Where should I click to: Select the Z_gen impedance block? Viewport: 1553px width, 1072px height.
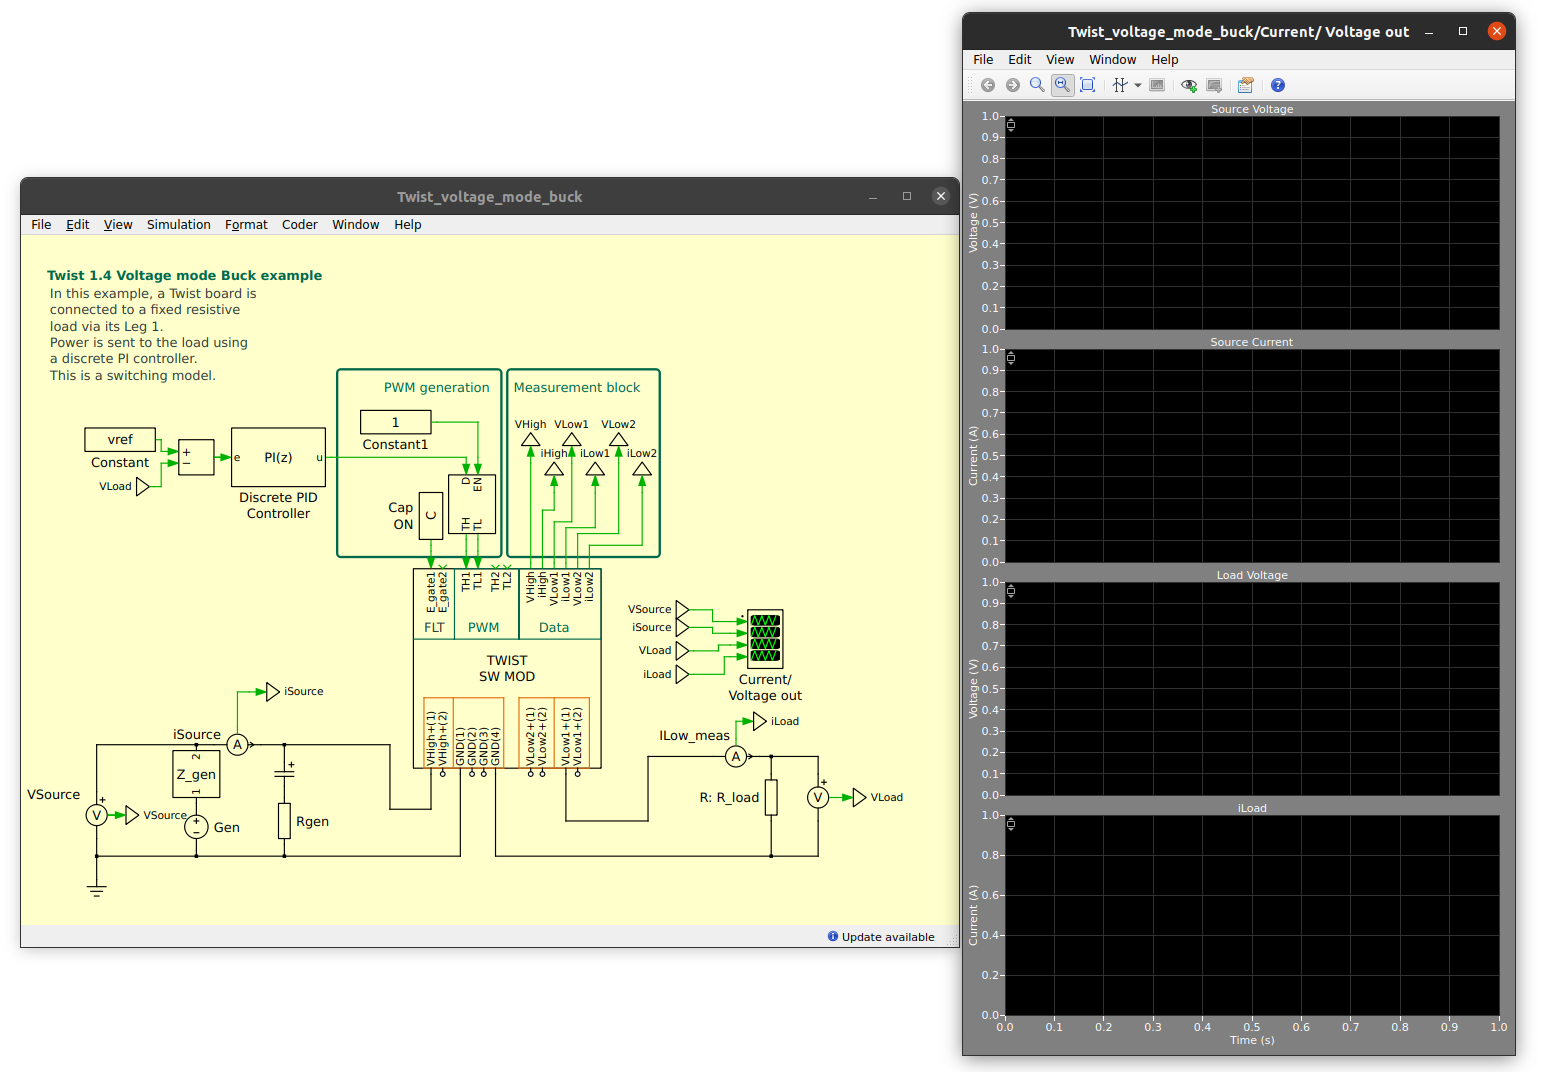(196, 774)
